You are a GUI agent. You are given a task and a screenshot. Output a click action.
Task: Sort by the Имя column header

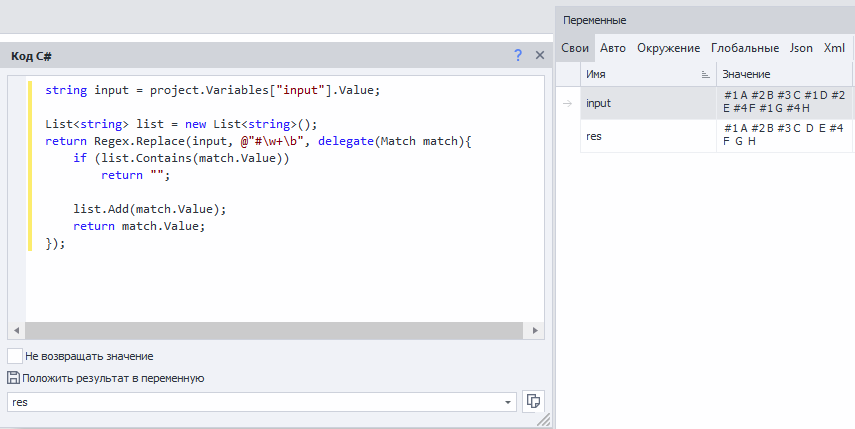tap(648, 74)
